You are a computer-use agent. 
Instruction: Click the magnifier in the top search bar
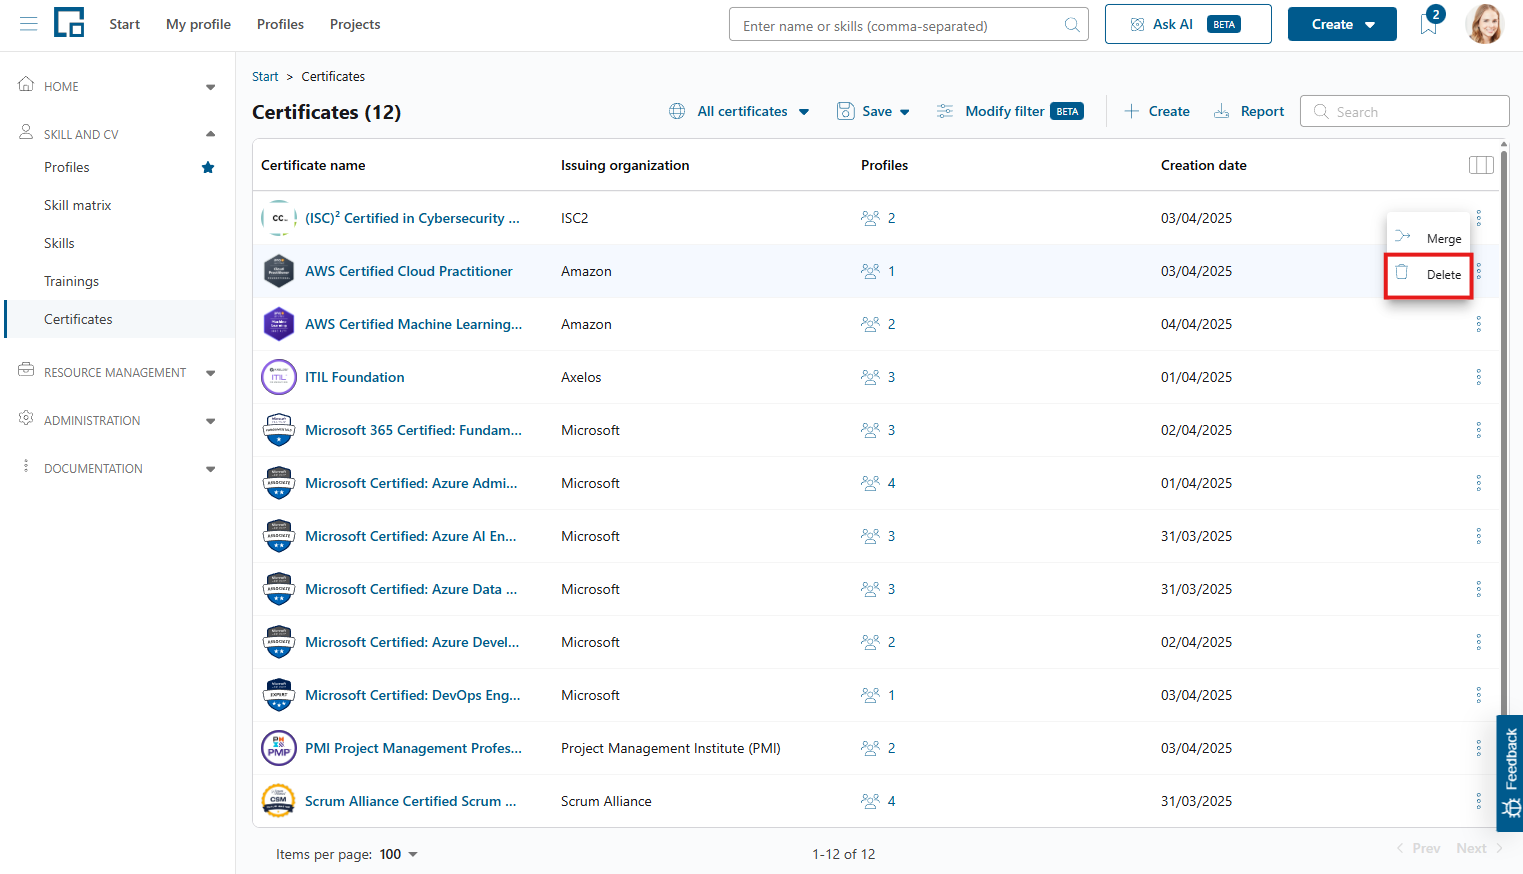click(1072, 25)
